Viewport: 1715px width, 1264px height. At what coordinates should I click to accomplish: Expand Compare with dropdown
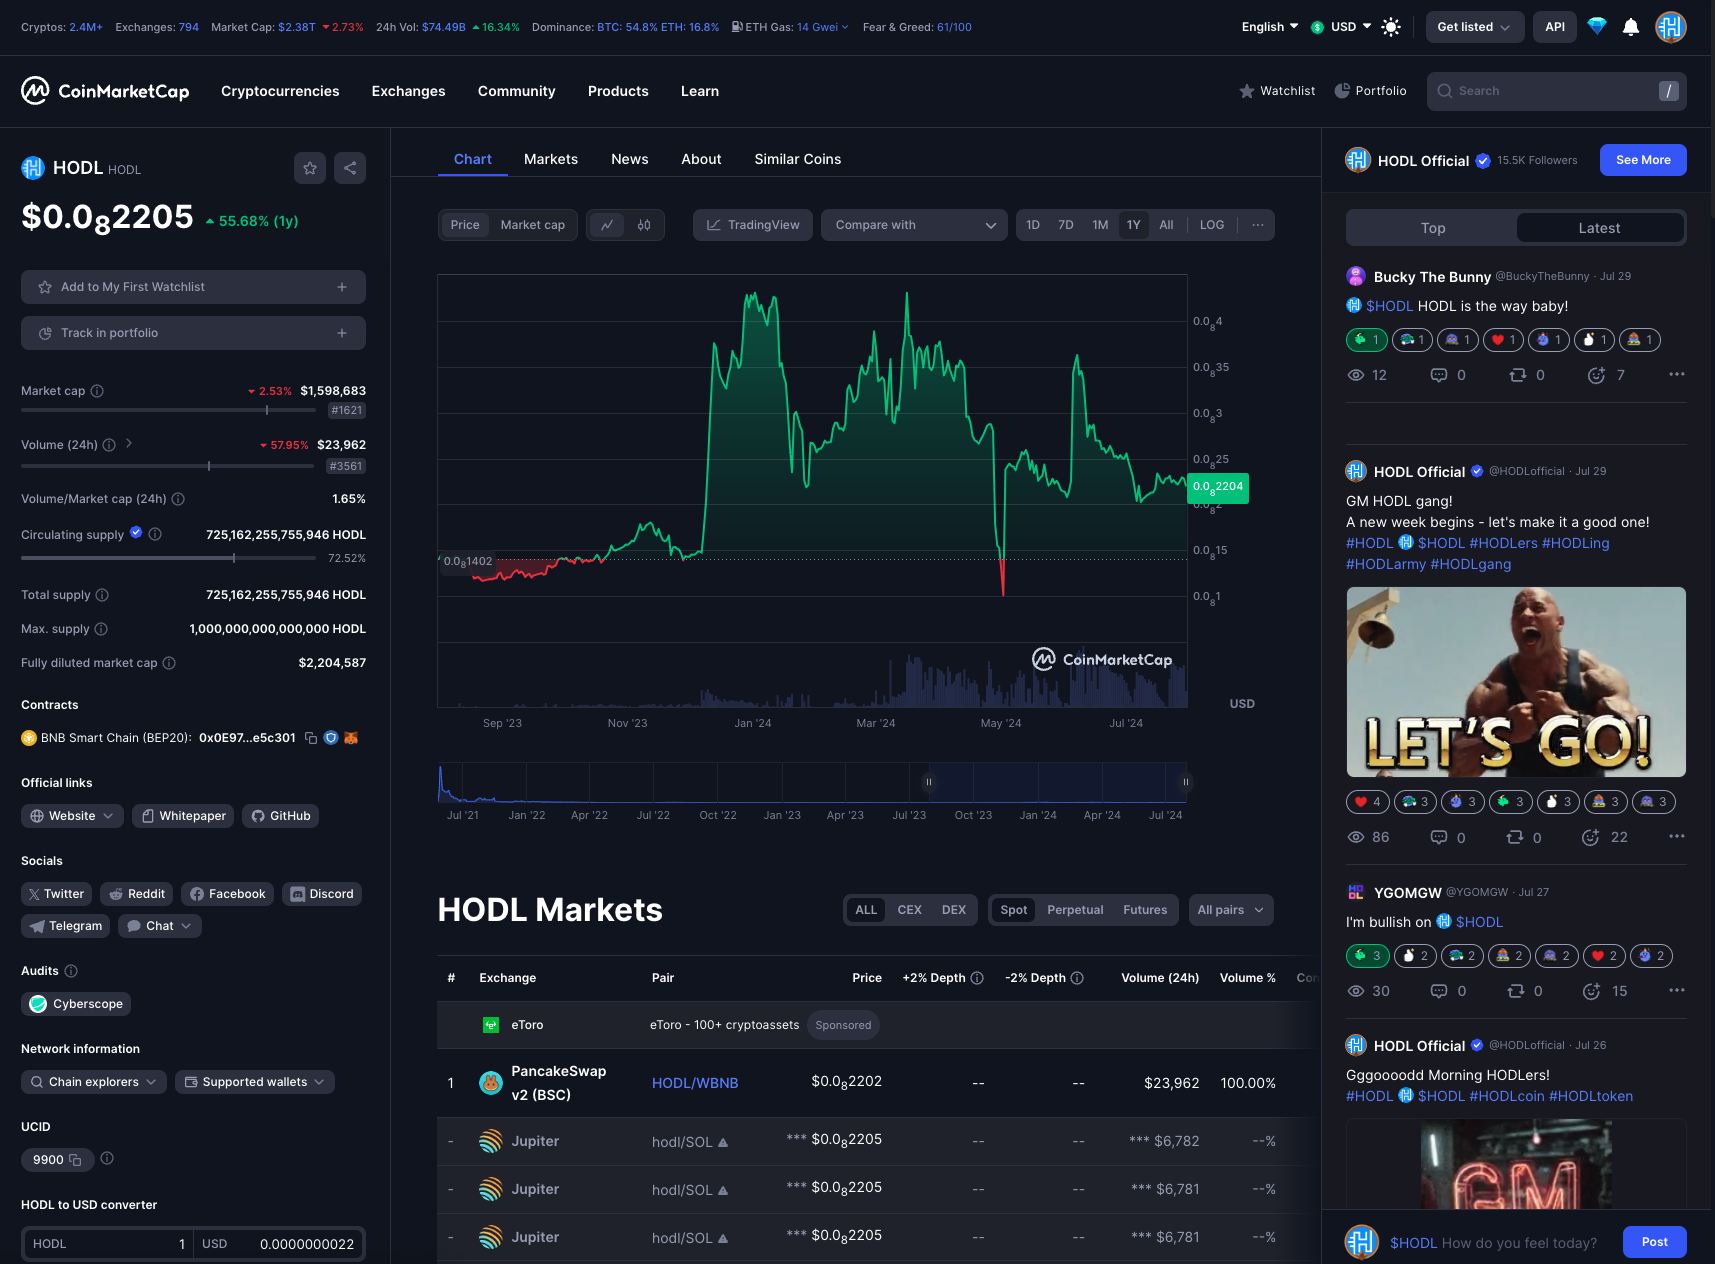point(914,225)
